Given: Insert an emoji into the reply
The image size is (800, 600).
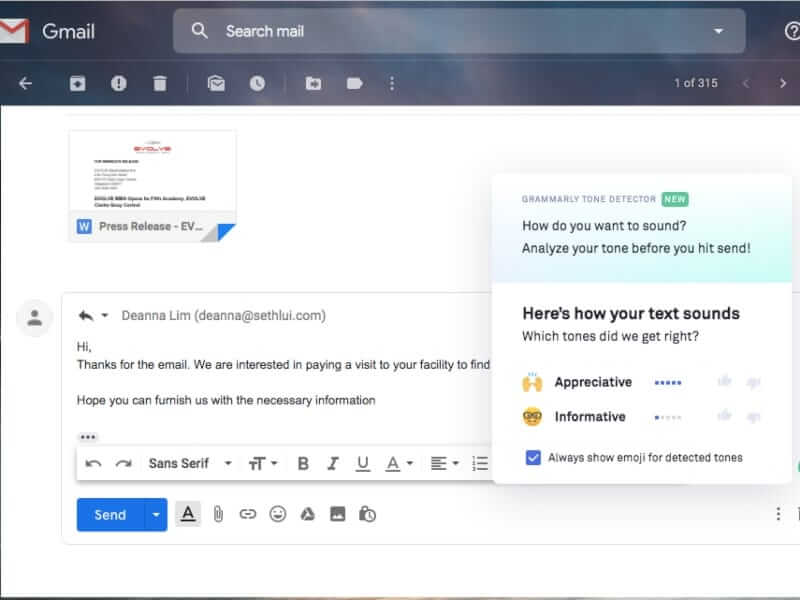Looking at the screenshot, I should pos(276,515).
